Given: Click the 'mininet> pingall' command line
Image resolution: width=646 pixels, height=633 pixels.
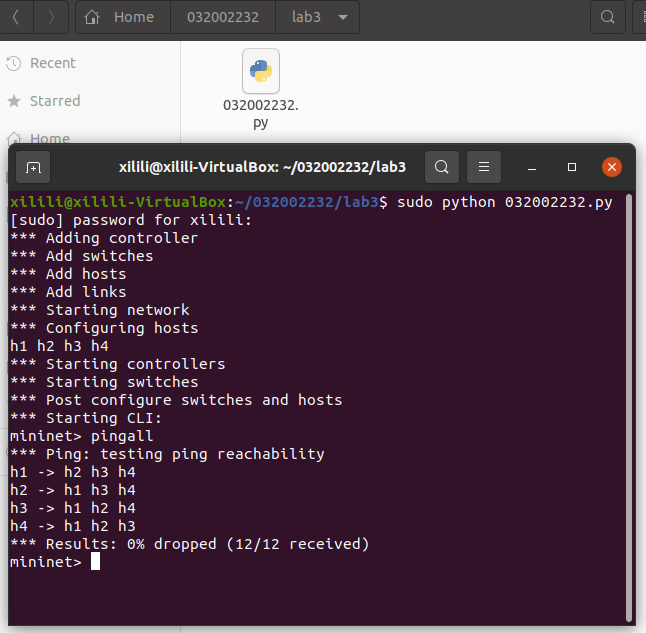Looking at the screenshot, I should 82,436.
